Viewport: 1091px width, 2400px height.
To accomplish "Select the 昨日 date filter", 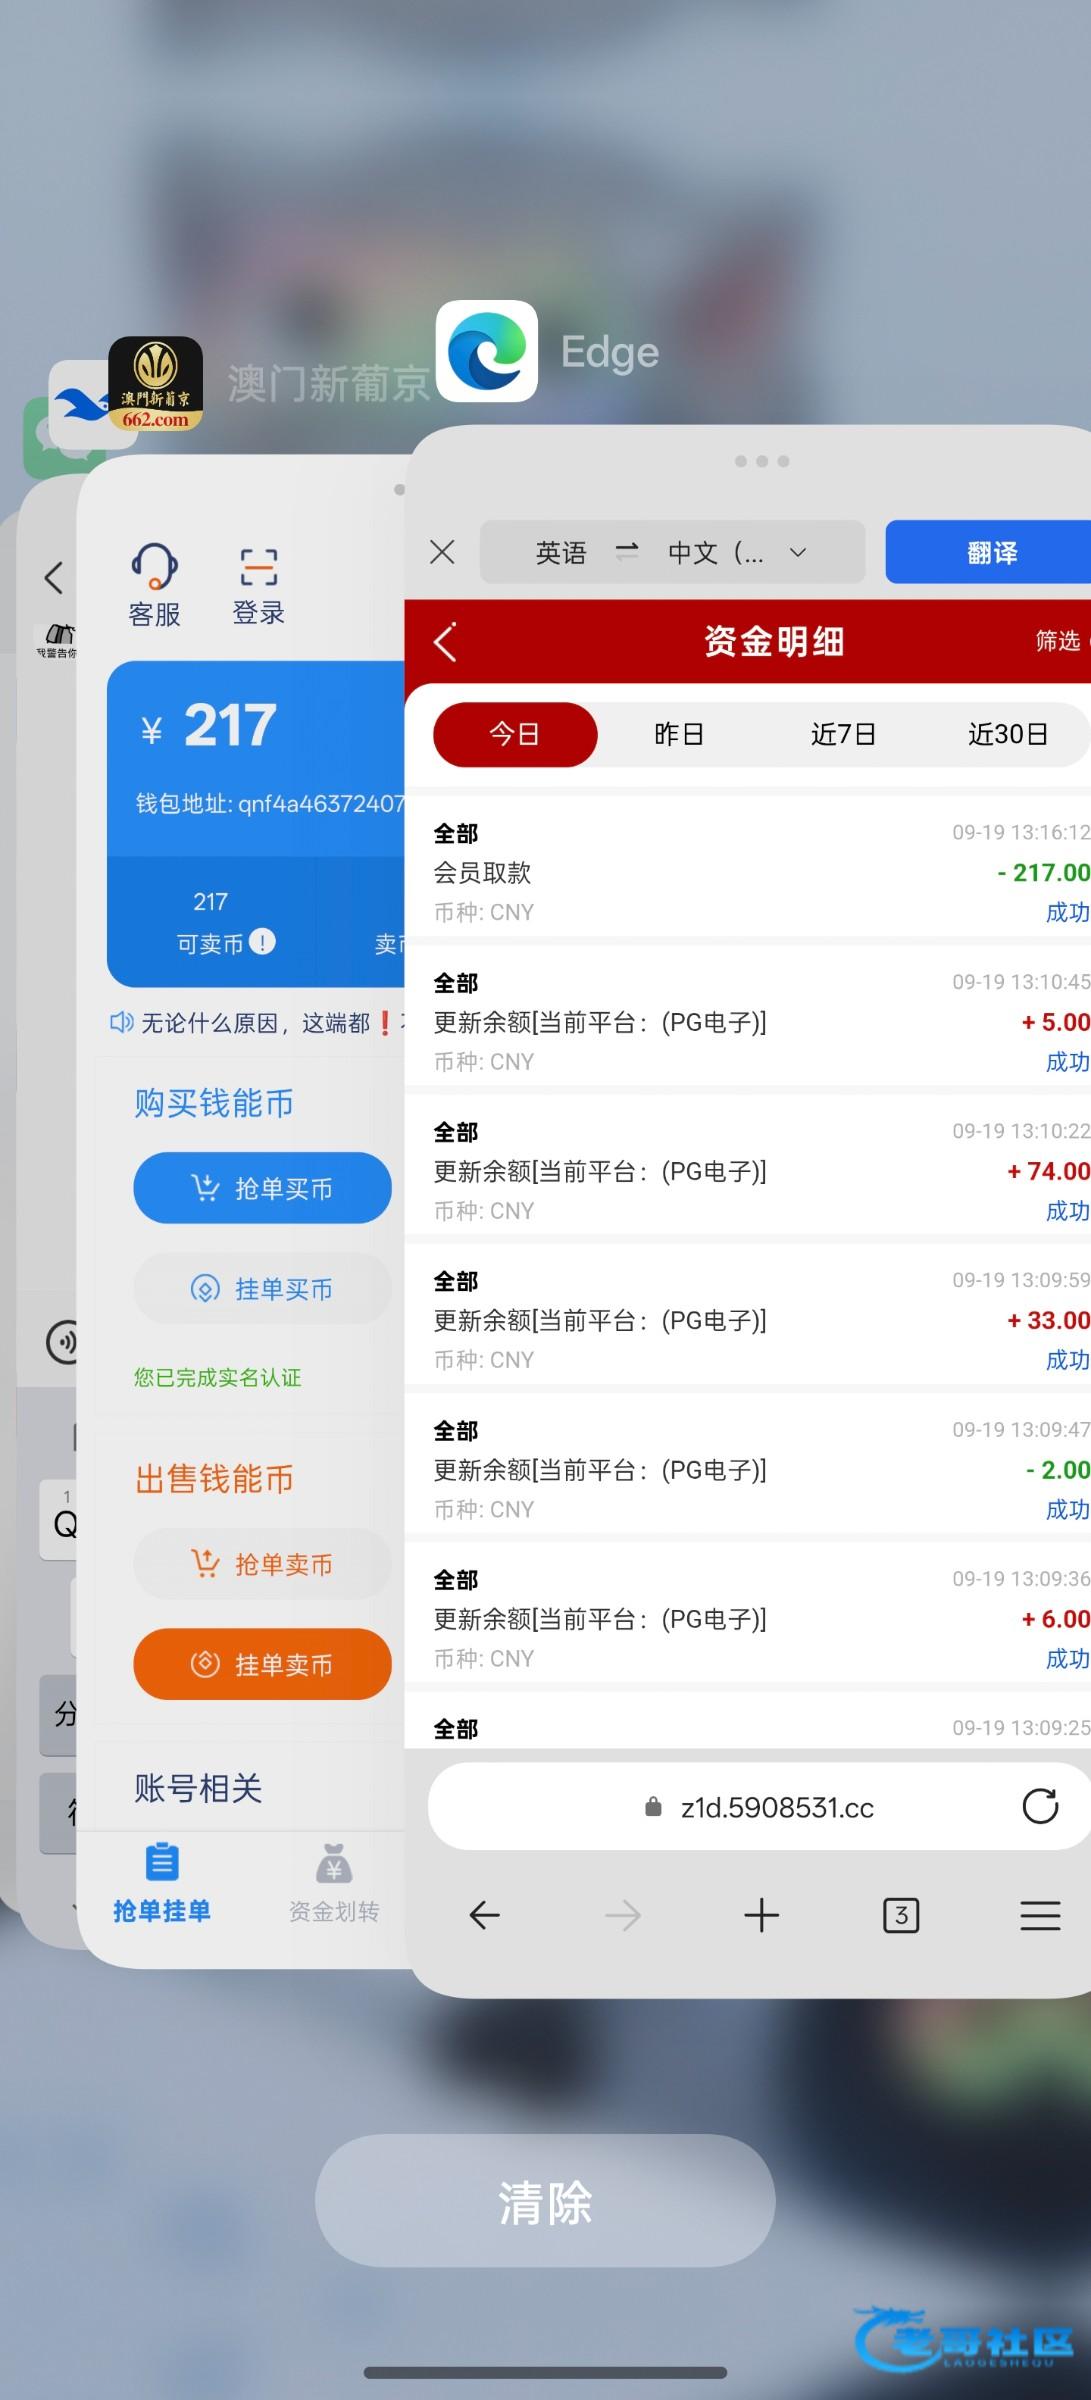I will click(679, 735).
